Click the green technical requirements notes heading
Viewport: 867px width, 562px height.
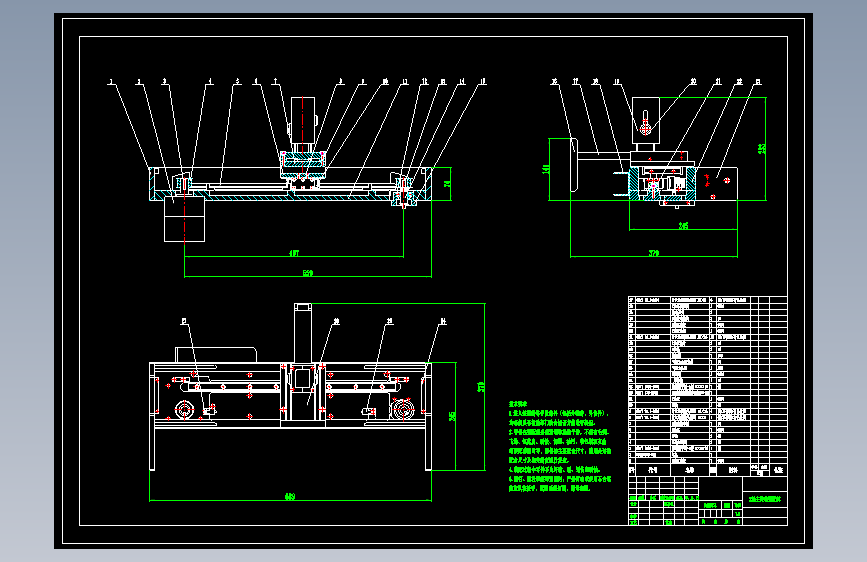pos(518,404)
